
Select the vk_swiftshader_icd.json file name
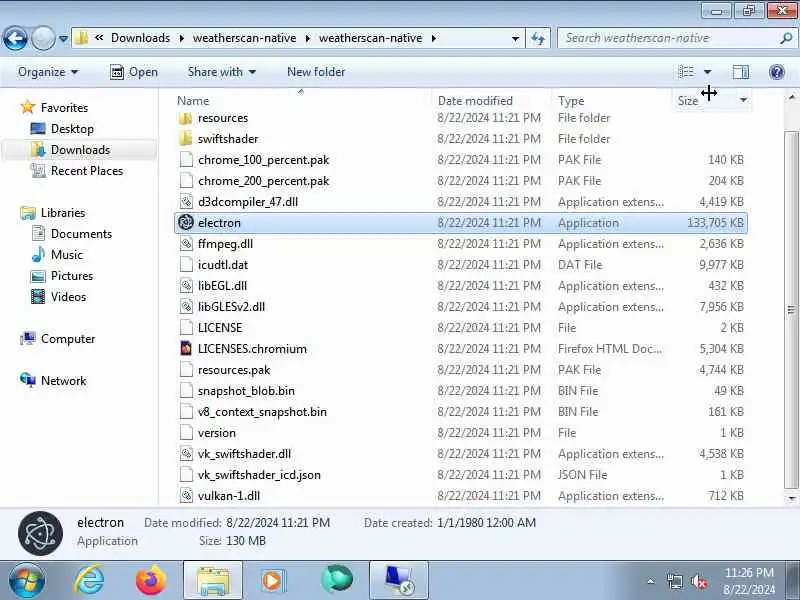259,474
